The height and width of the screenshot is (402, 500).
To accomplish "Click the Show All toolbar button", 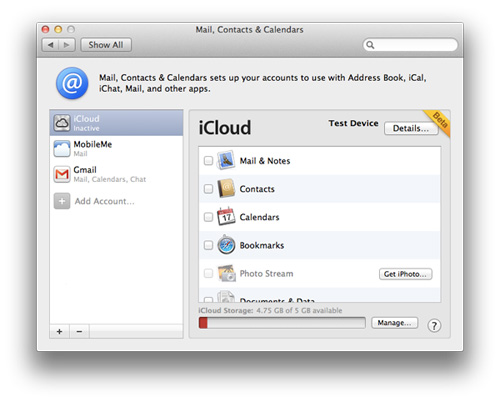I will (106, 45).
